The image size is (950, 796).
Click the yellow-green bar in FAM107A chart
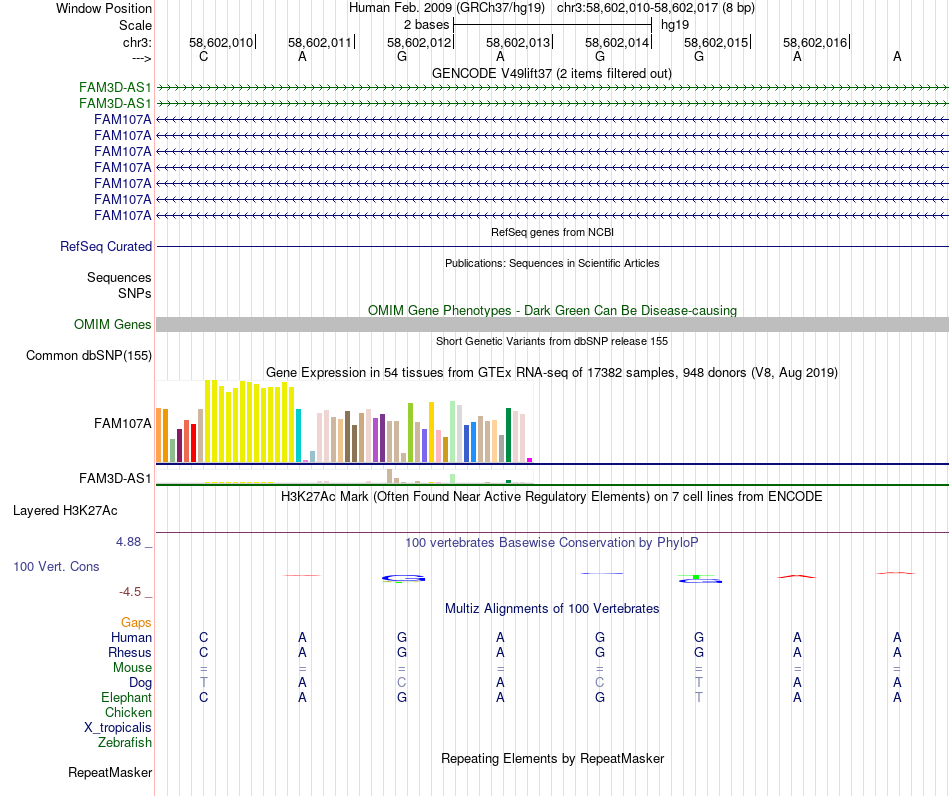point(410,433)
